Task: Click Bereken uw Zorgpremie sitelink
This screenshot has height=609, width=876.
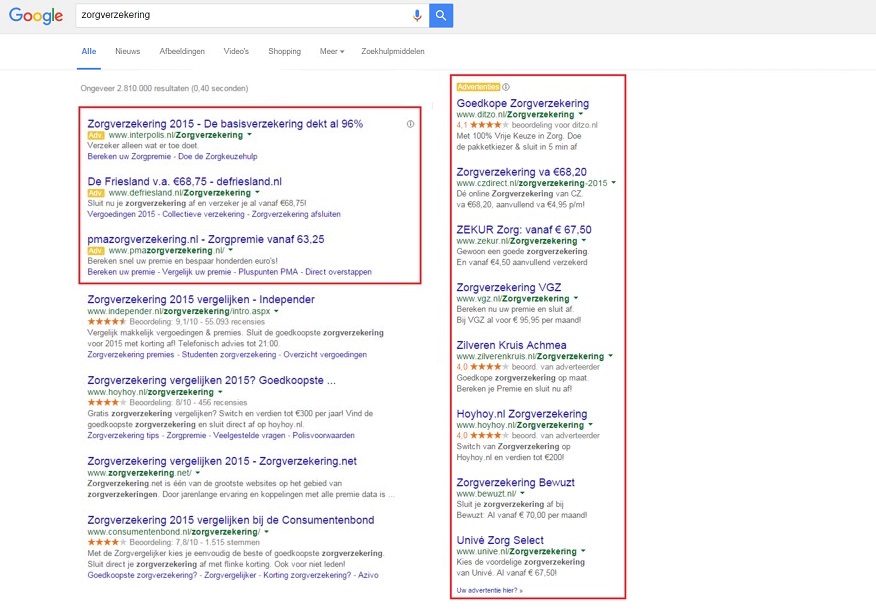Action: (x=129, y=156)
